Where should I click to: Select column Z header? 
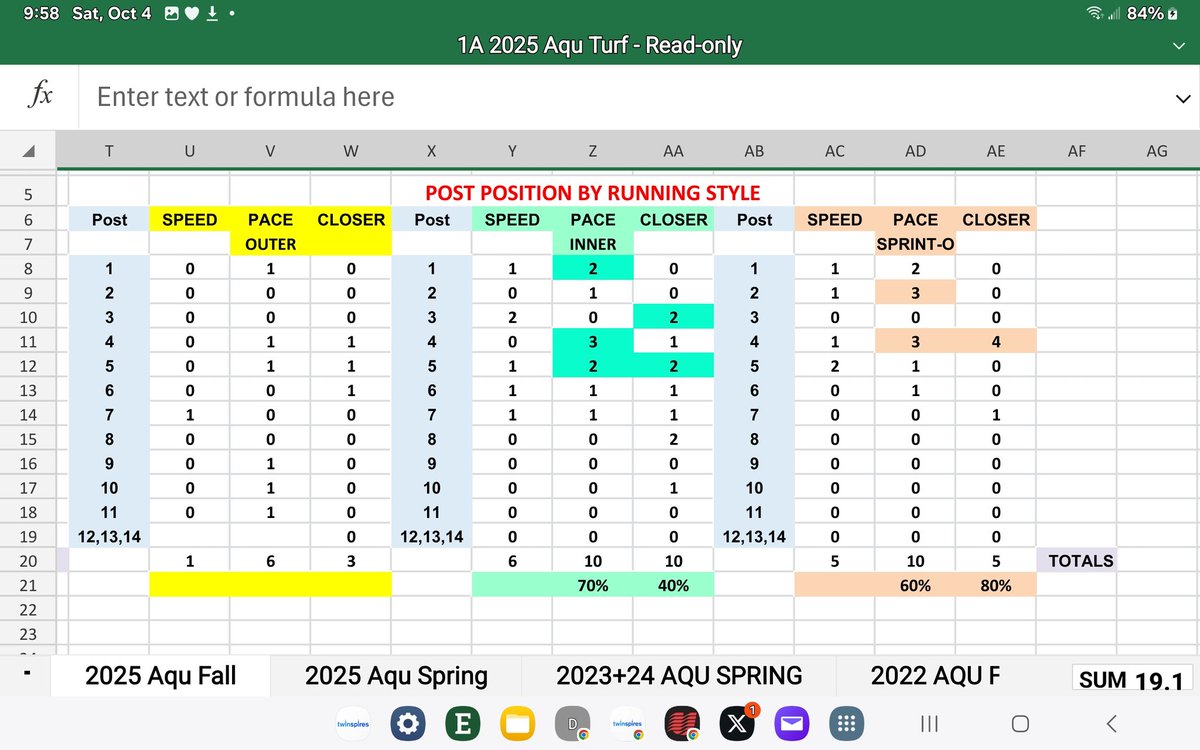(x=593, y=151)
